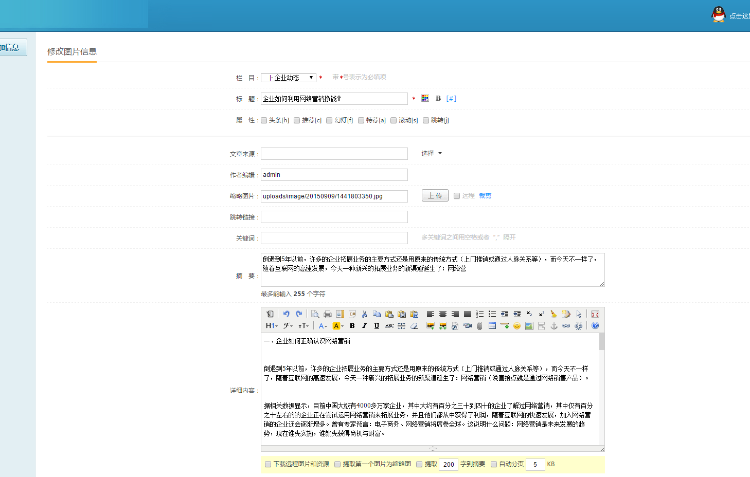Check the 头条[h] attribute checkbox
Screen dimensions: 750x477
[263, 120]
